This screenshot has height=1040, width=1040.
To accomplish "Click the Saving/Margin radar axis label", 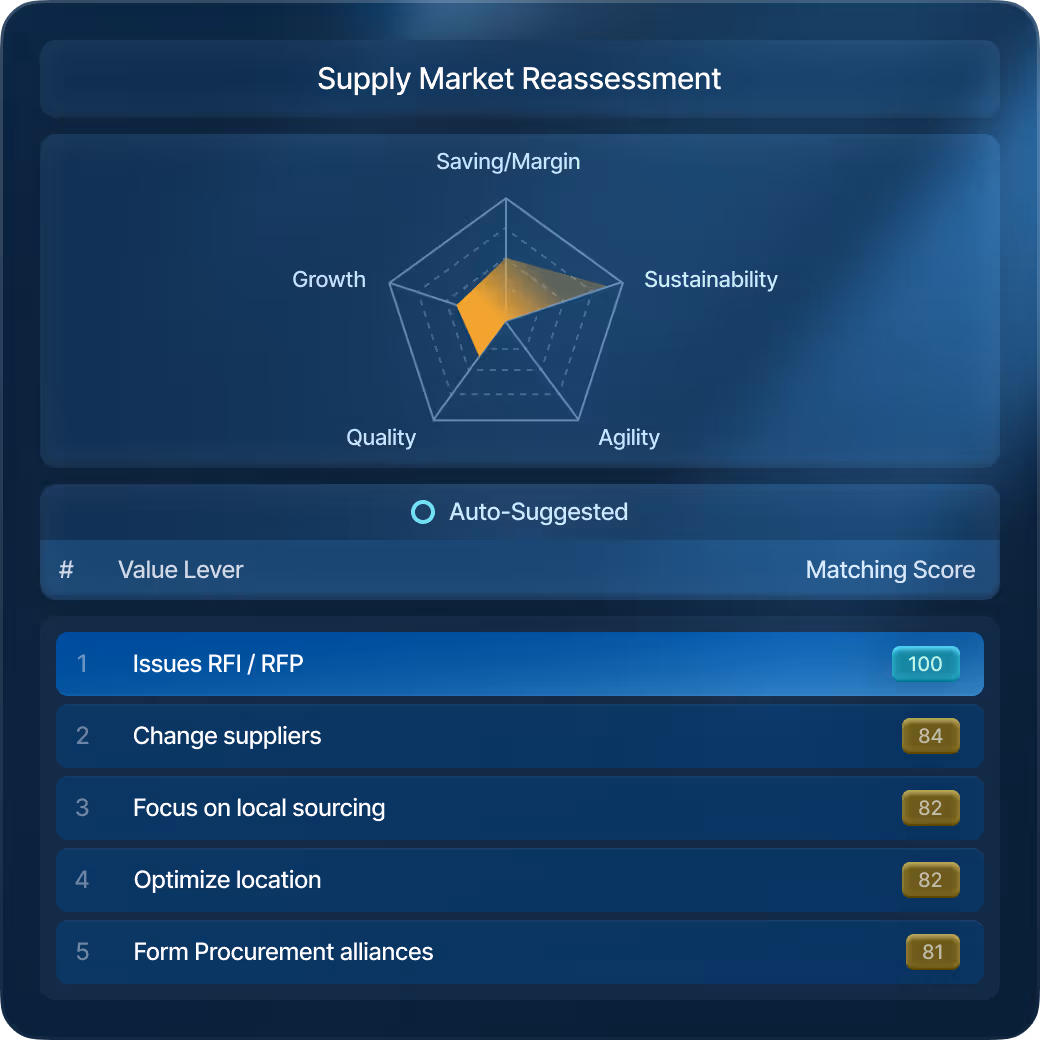I will [508, 161].
